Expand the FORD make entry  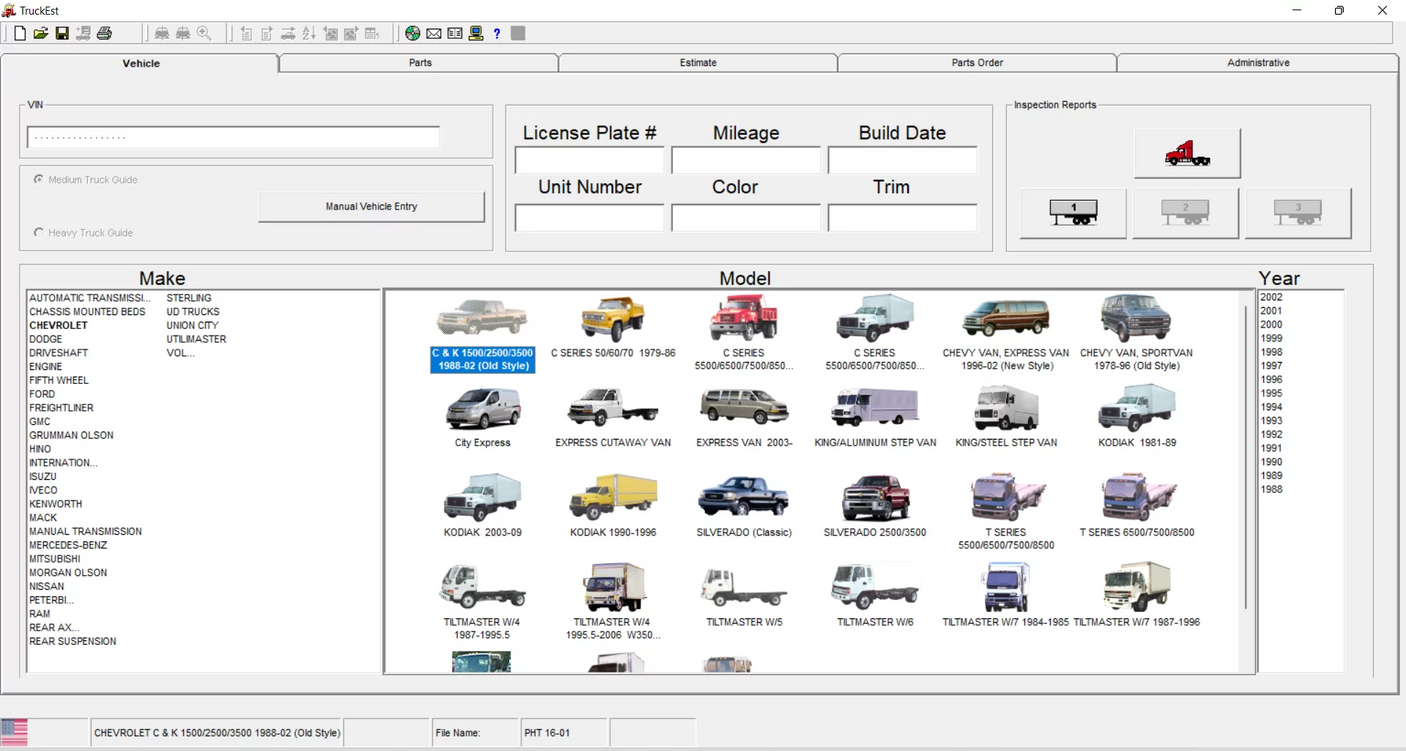[42, 394]
